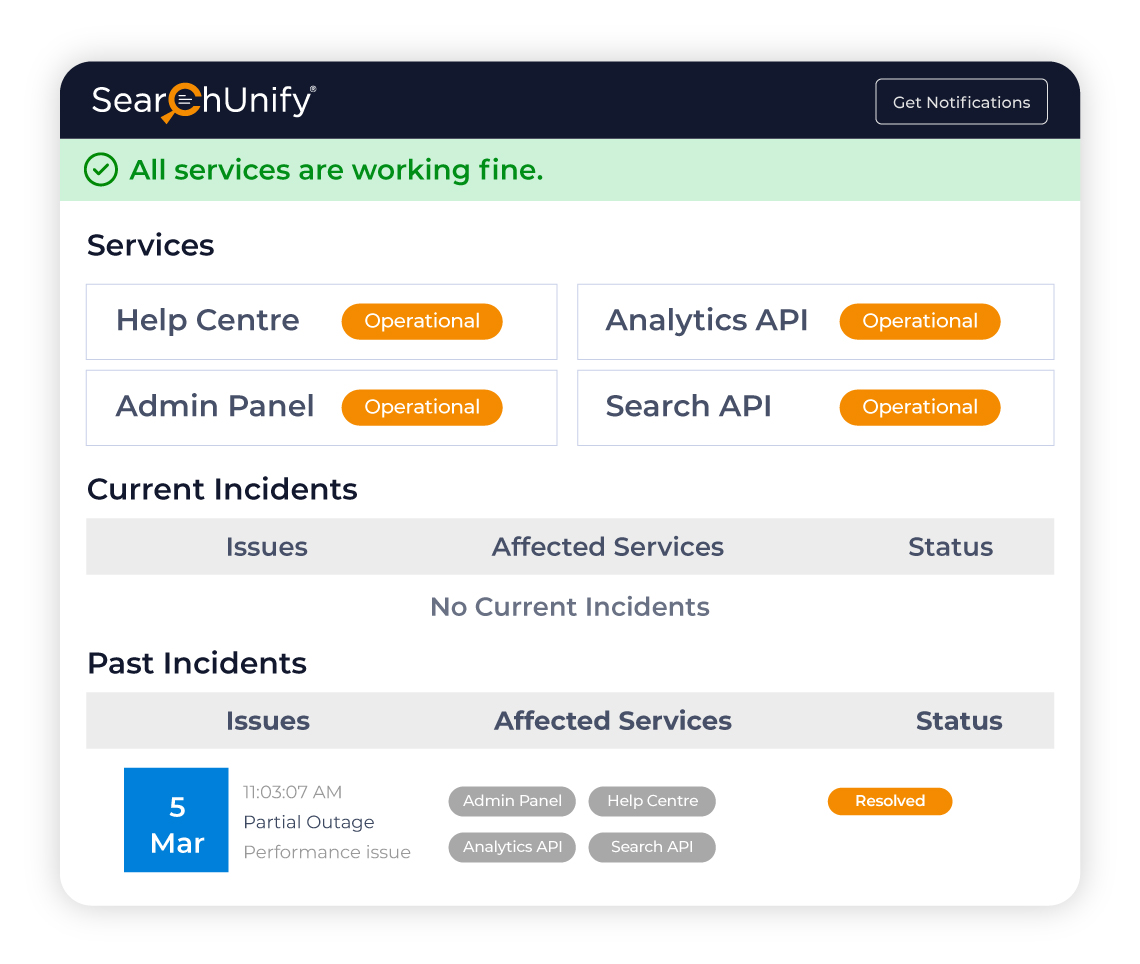Click the green checkmark status icon
This screenshot has height=964, width=1140.
point(101,170)
